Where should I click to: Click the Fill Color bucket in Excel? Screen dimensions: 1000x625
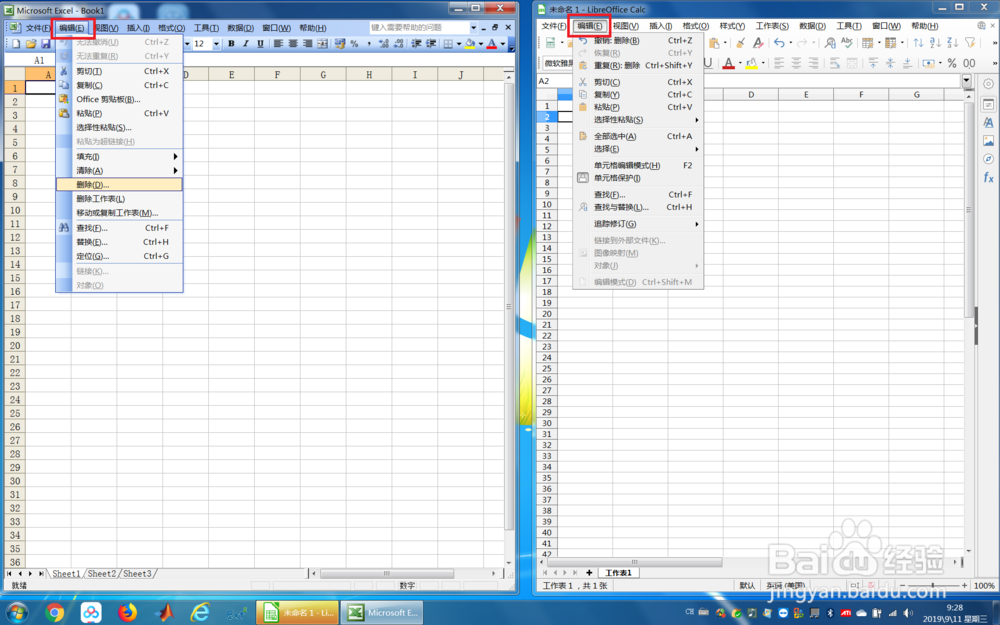(470, 44)
